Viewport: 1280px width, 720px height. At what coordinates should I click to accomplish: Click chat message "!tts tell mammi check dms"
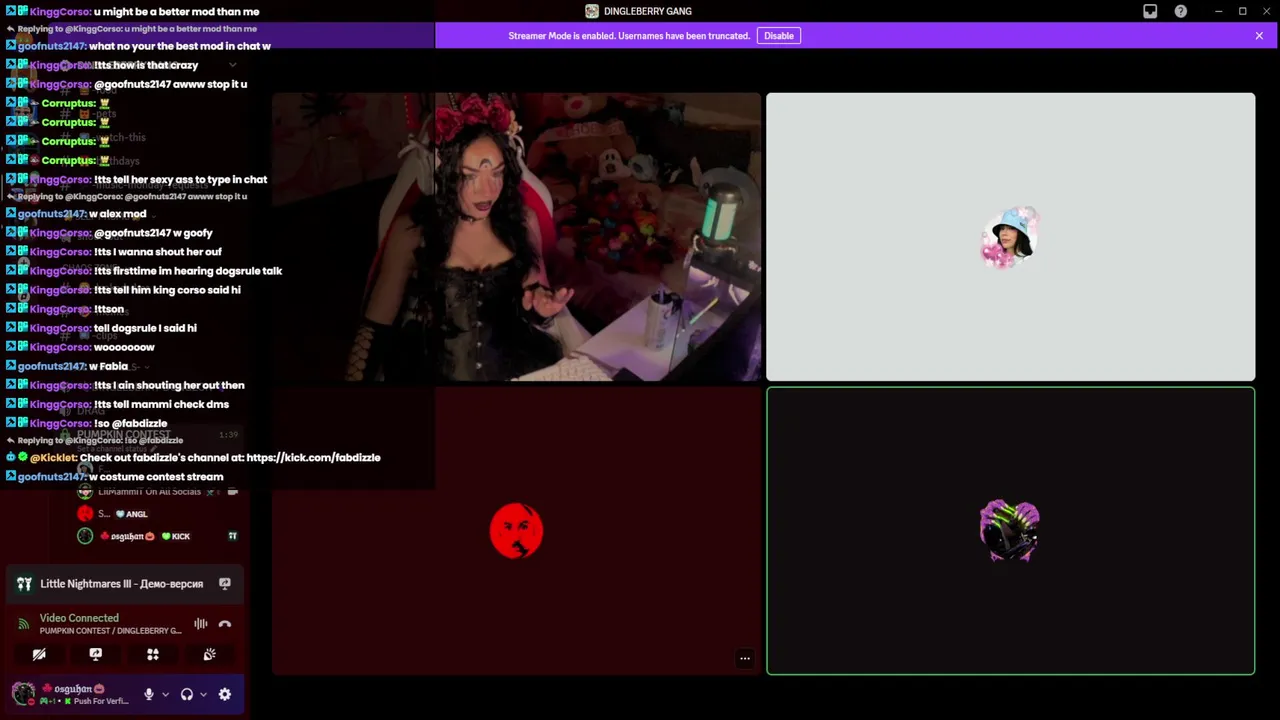[x=161, y=404]
